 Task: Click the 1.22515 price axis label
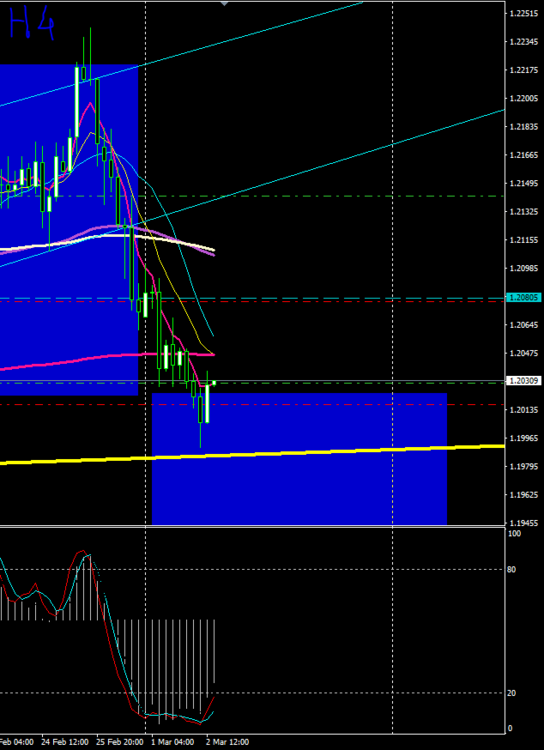[524, 14]
